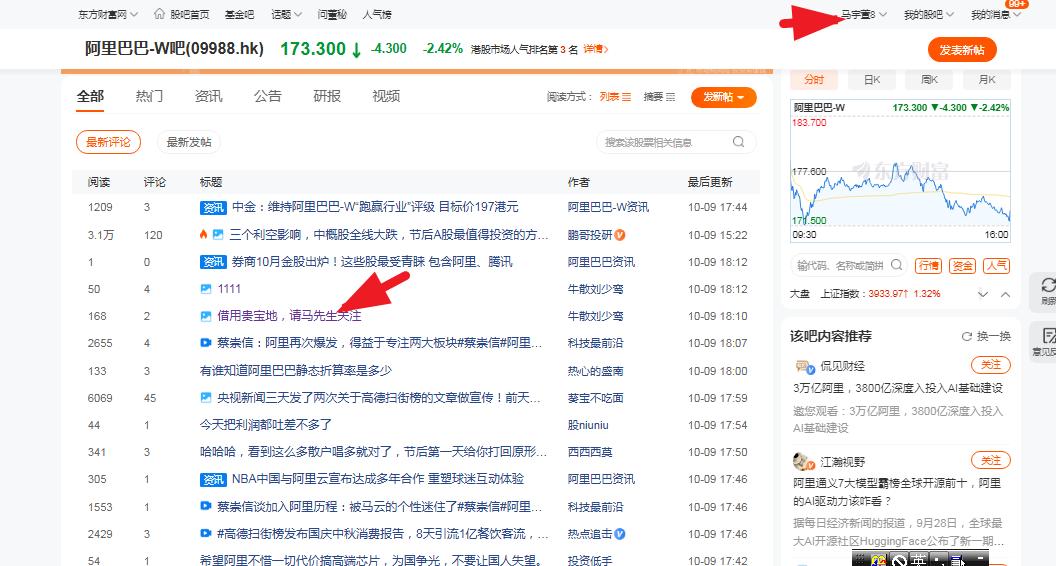Switch reading mode to 摘要 summary view

[659, 97]
